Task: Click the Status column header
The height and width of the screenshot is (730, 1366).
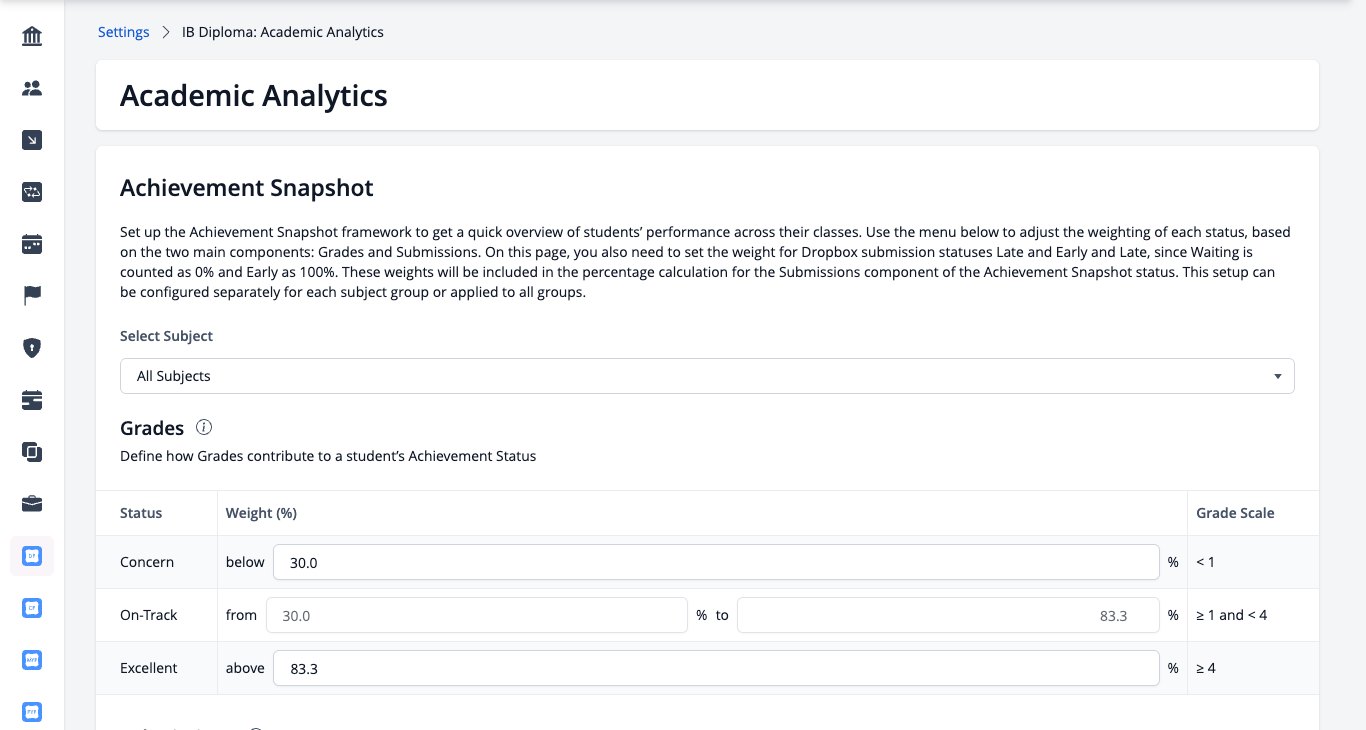Action: click(141, 513)
